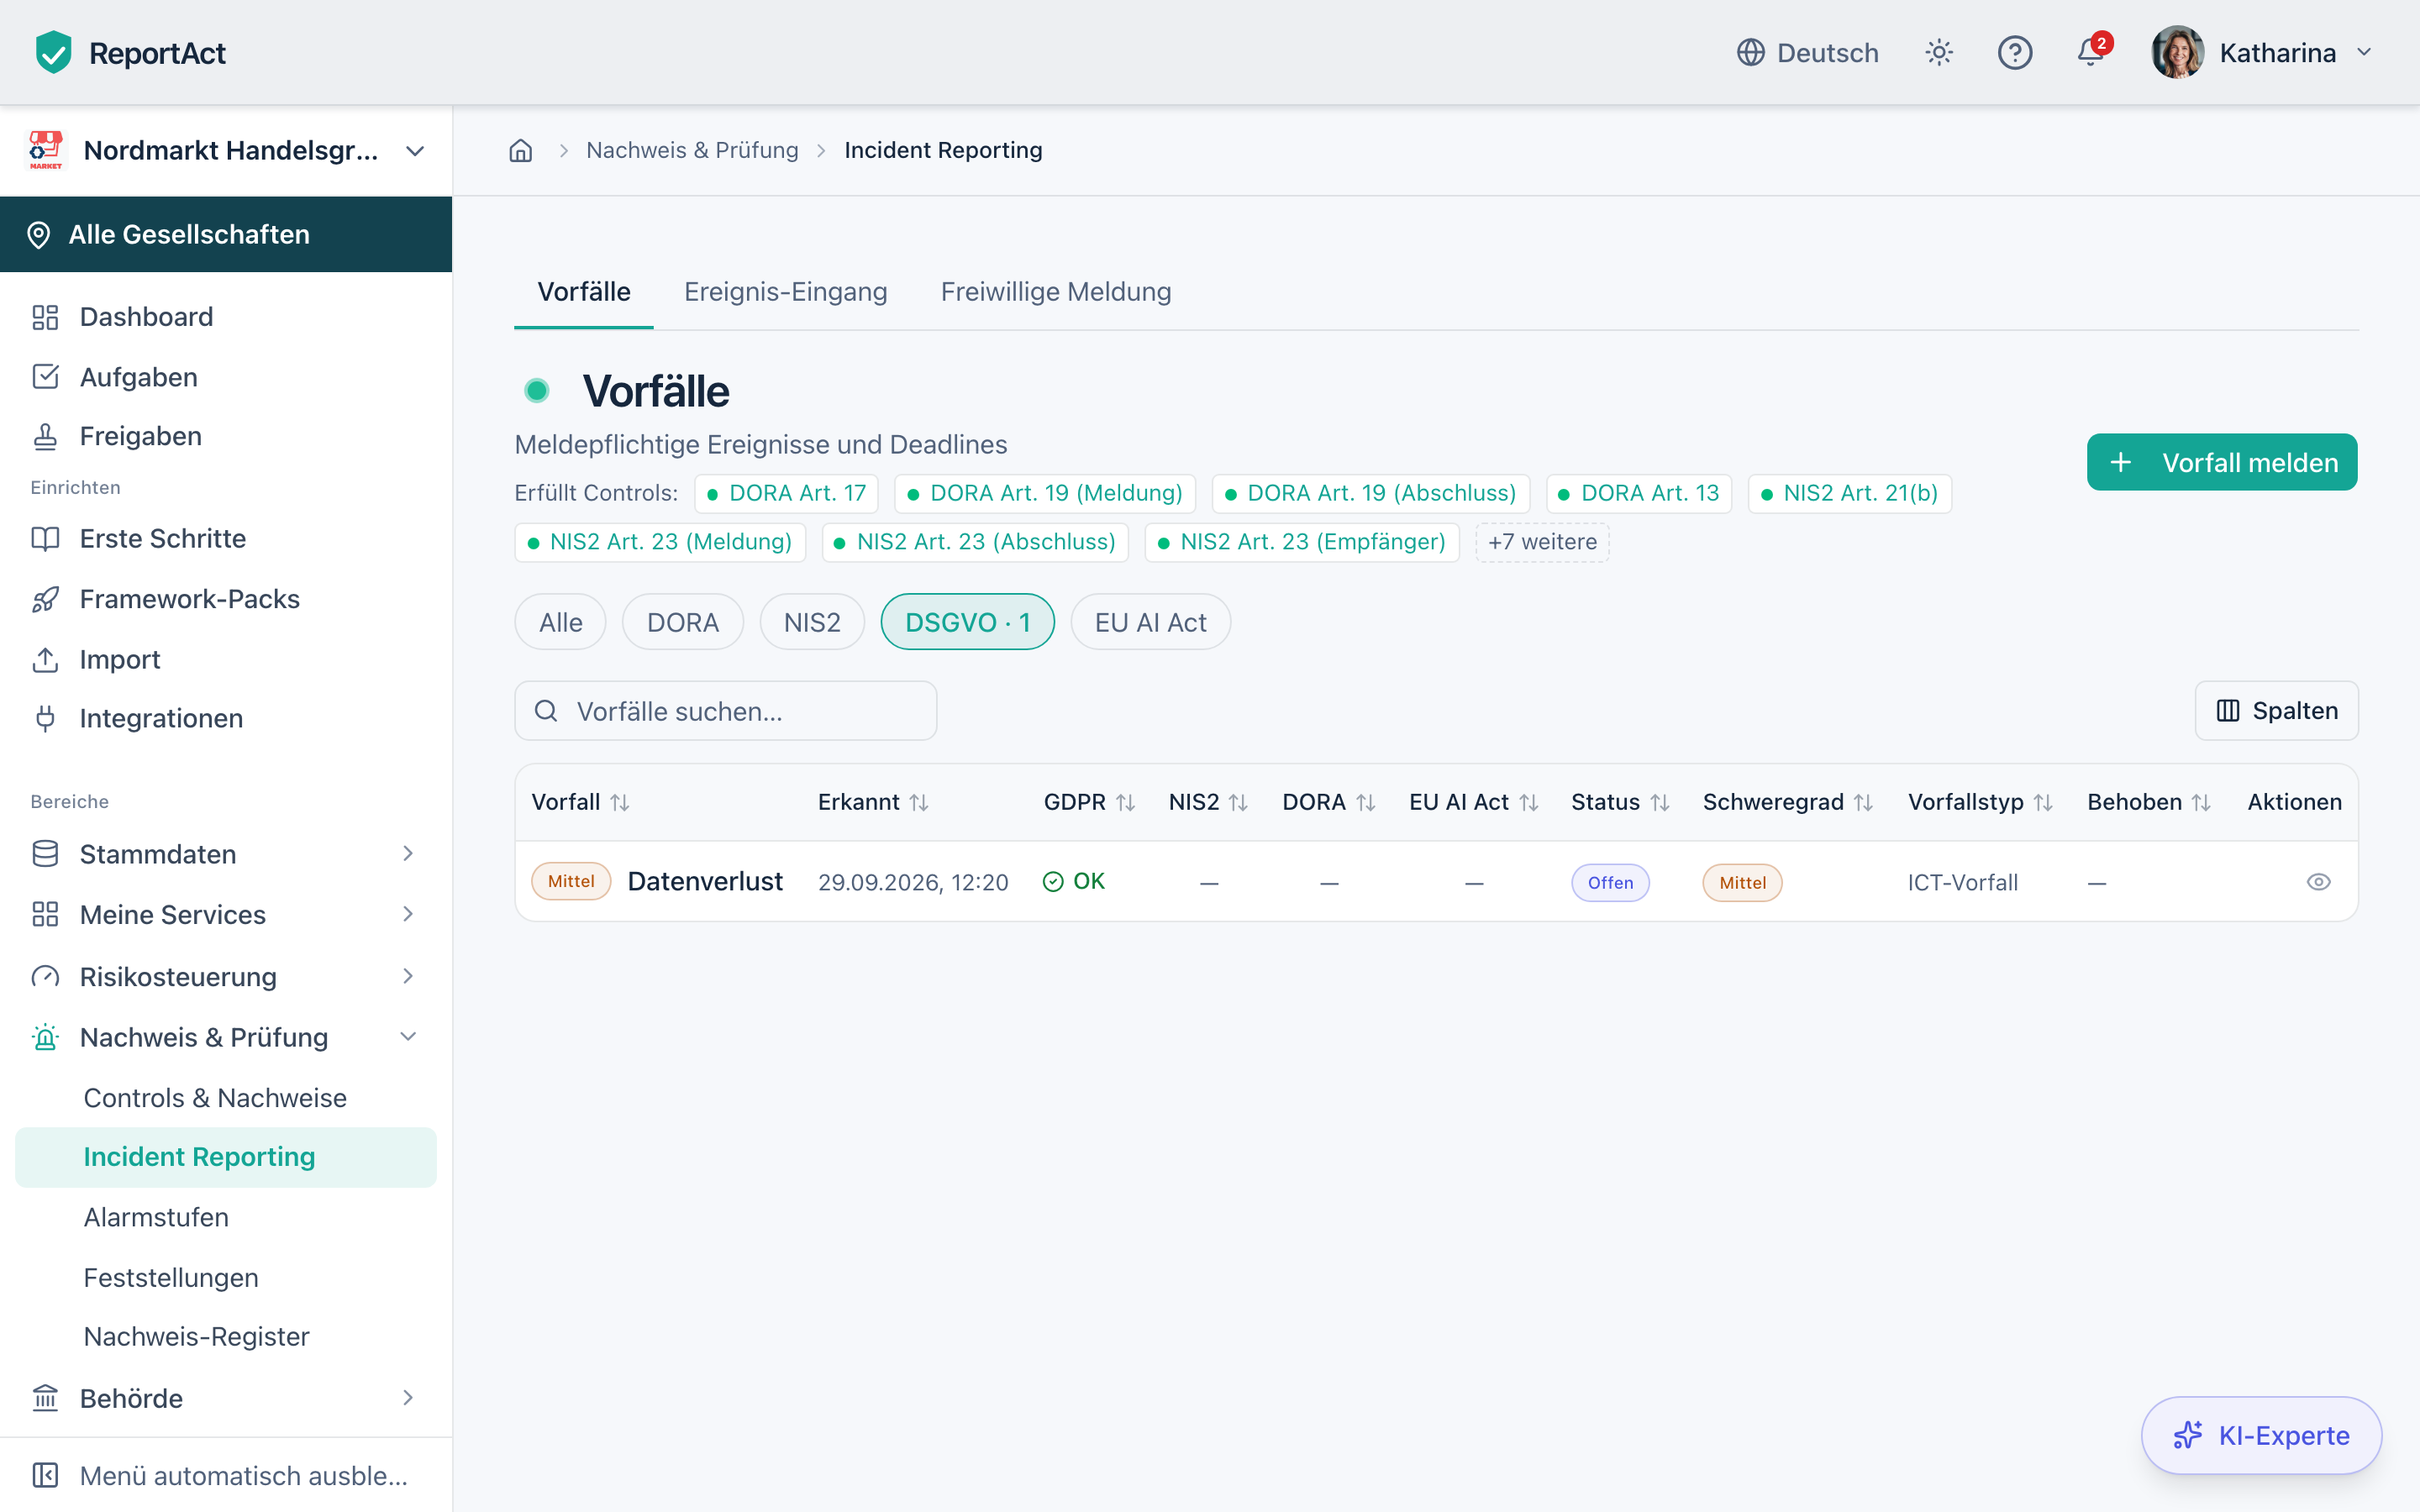
Task: Click the ReportAct shield logo
Action: point(53,52)
